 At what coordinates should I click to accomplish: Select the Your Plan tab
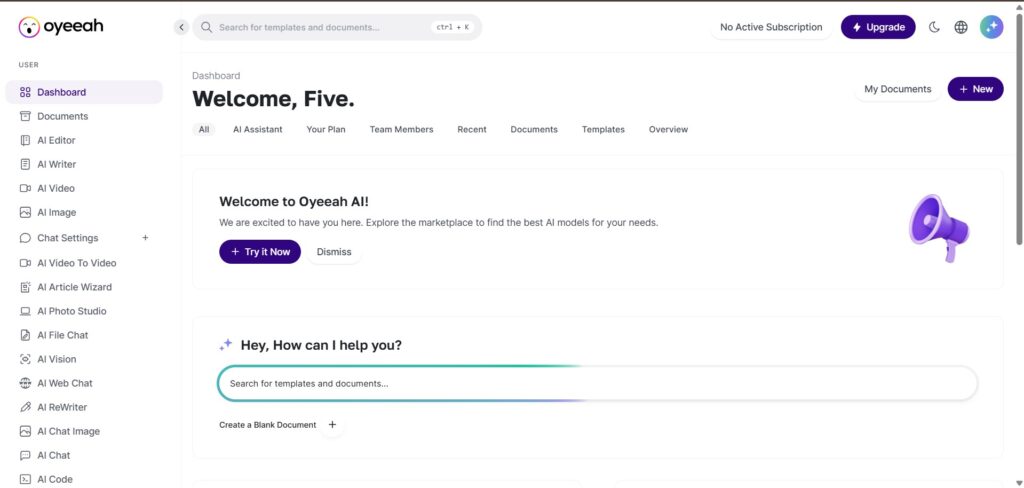click(326, 129)
